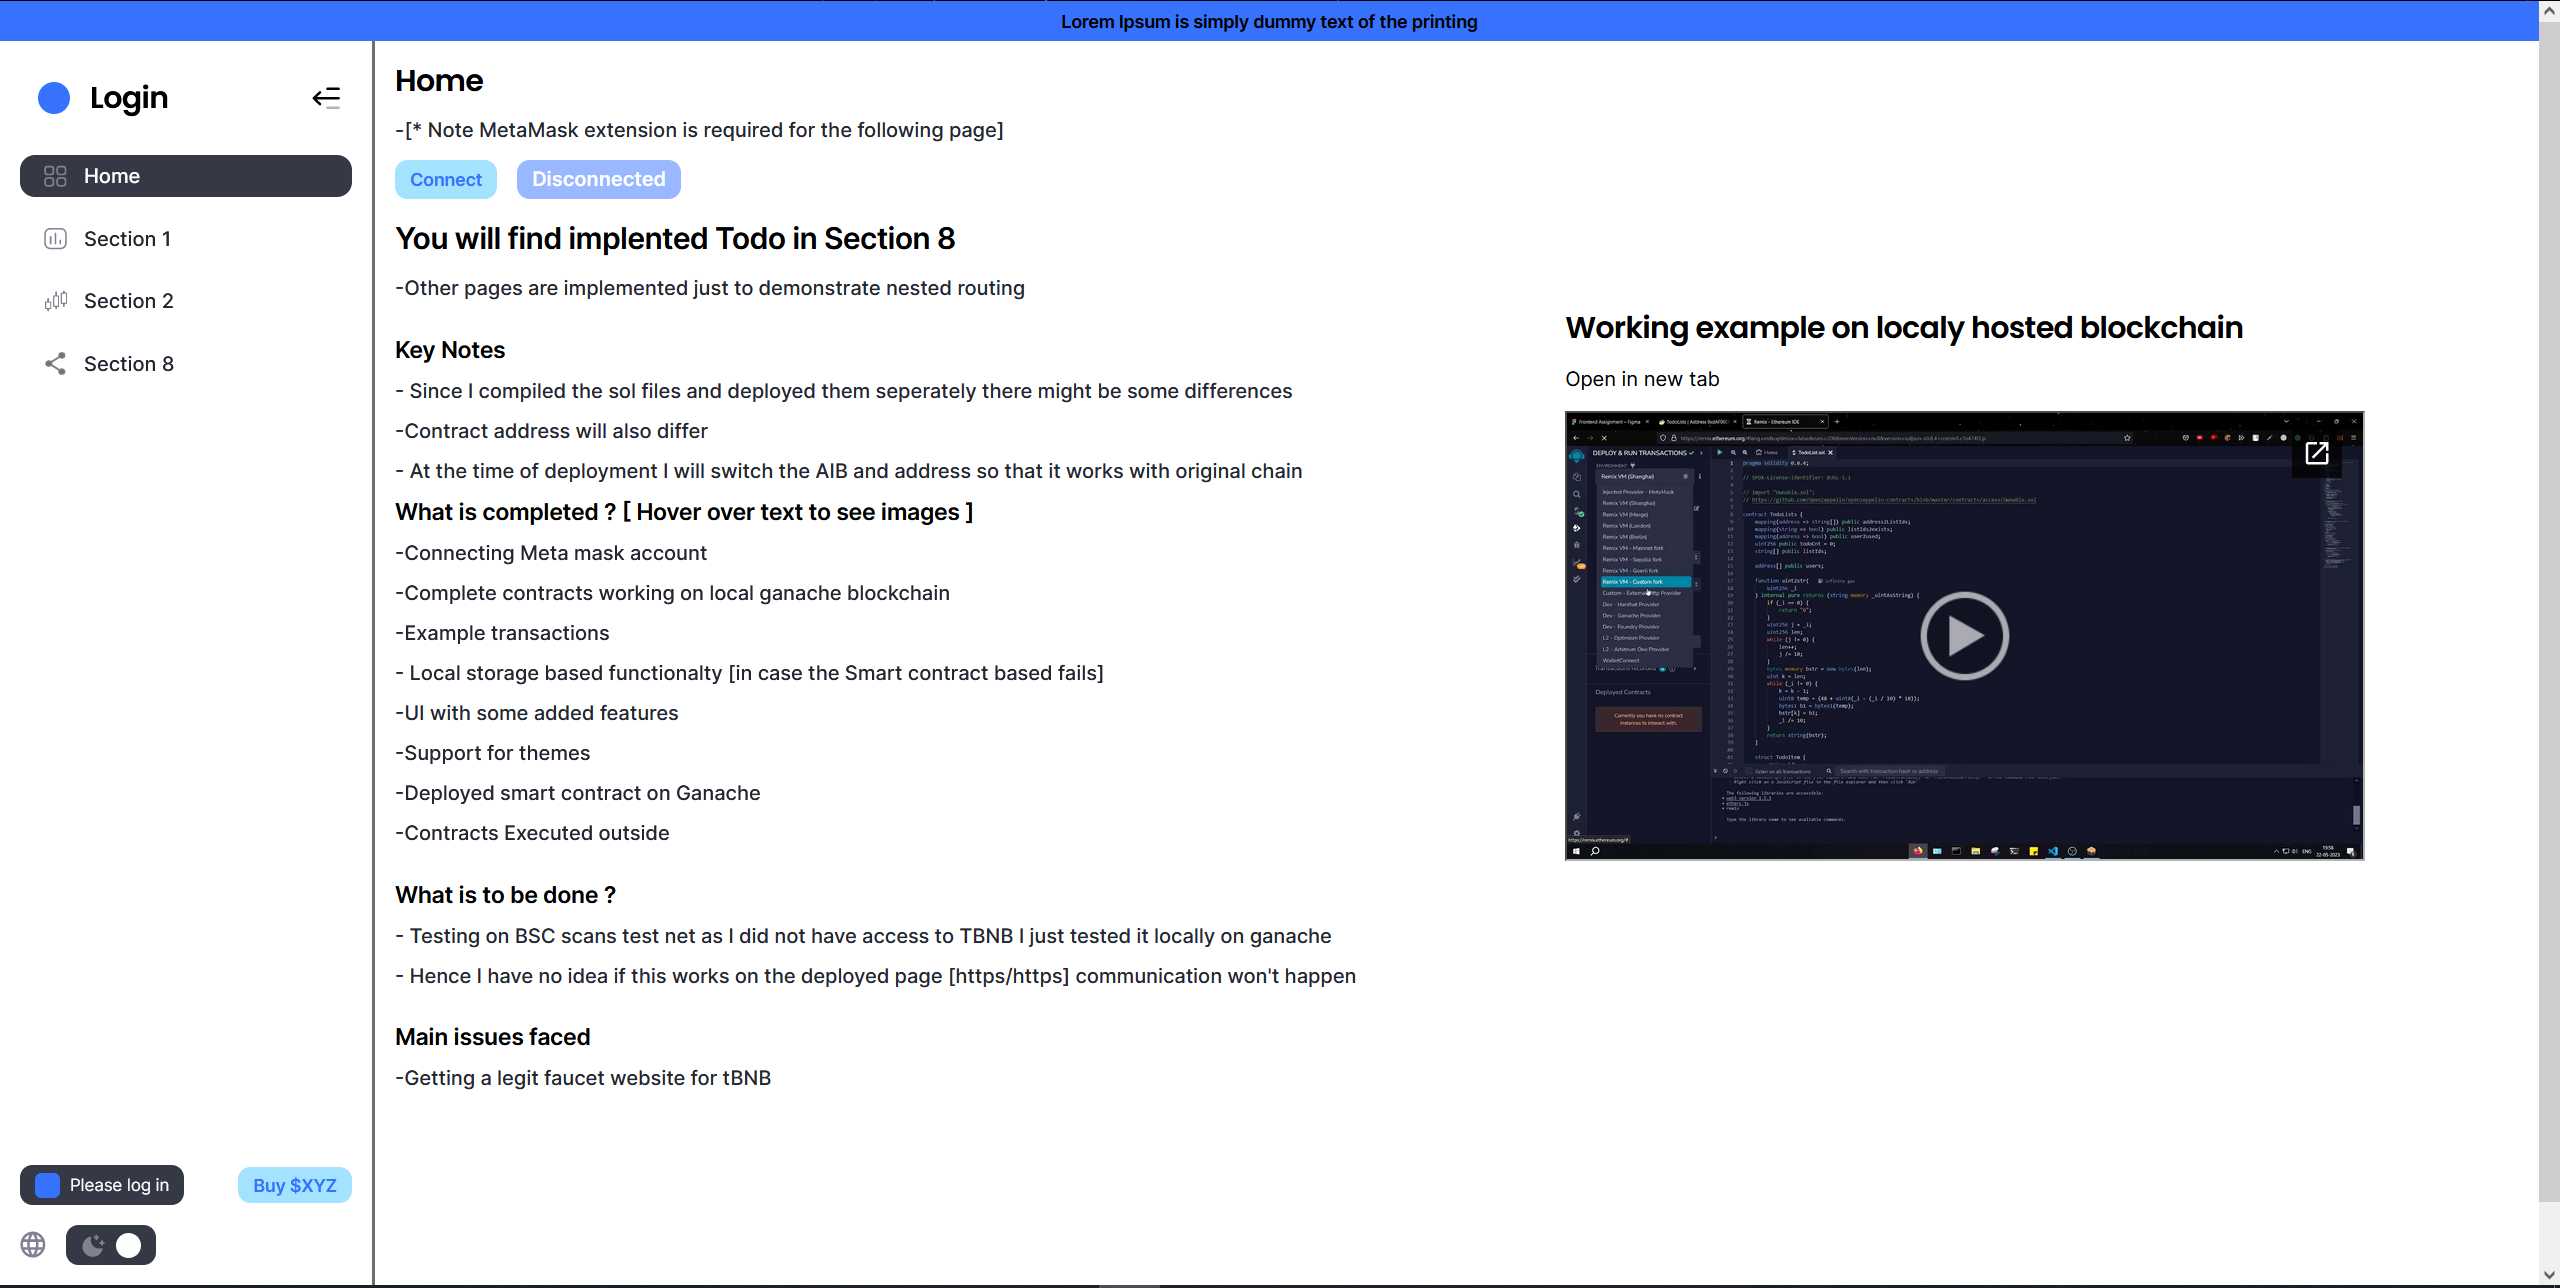The image size is (2560, 1288).
Task: Click the top Lorem Ipsum banner
Action: 1268,21
